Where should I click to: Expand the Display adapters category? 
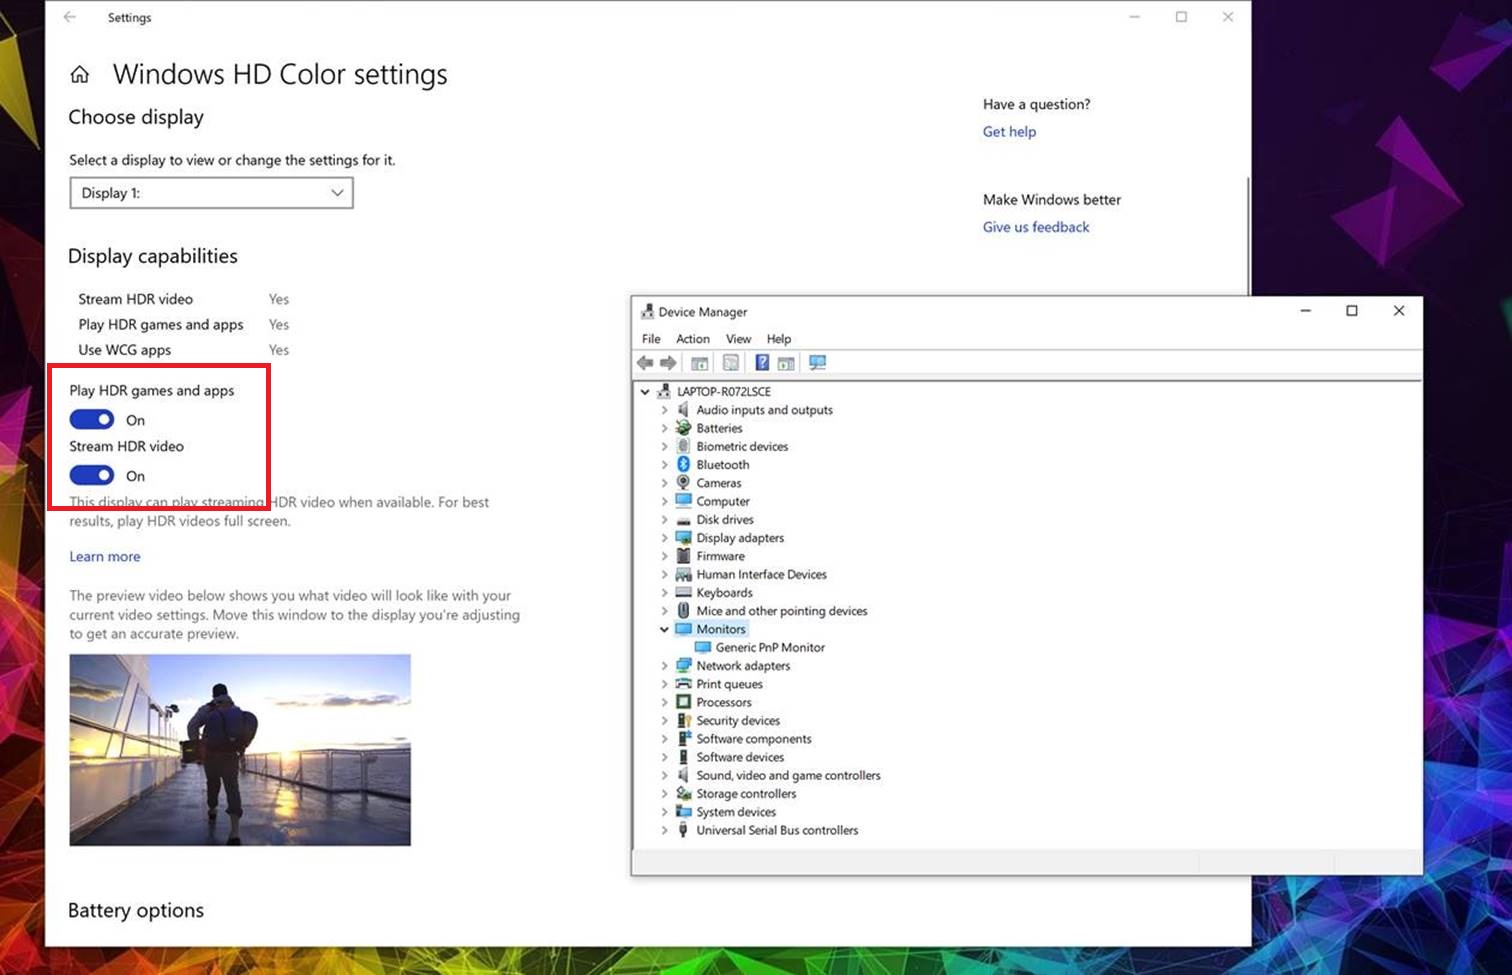coord(665,537)
